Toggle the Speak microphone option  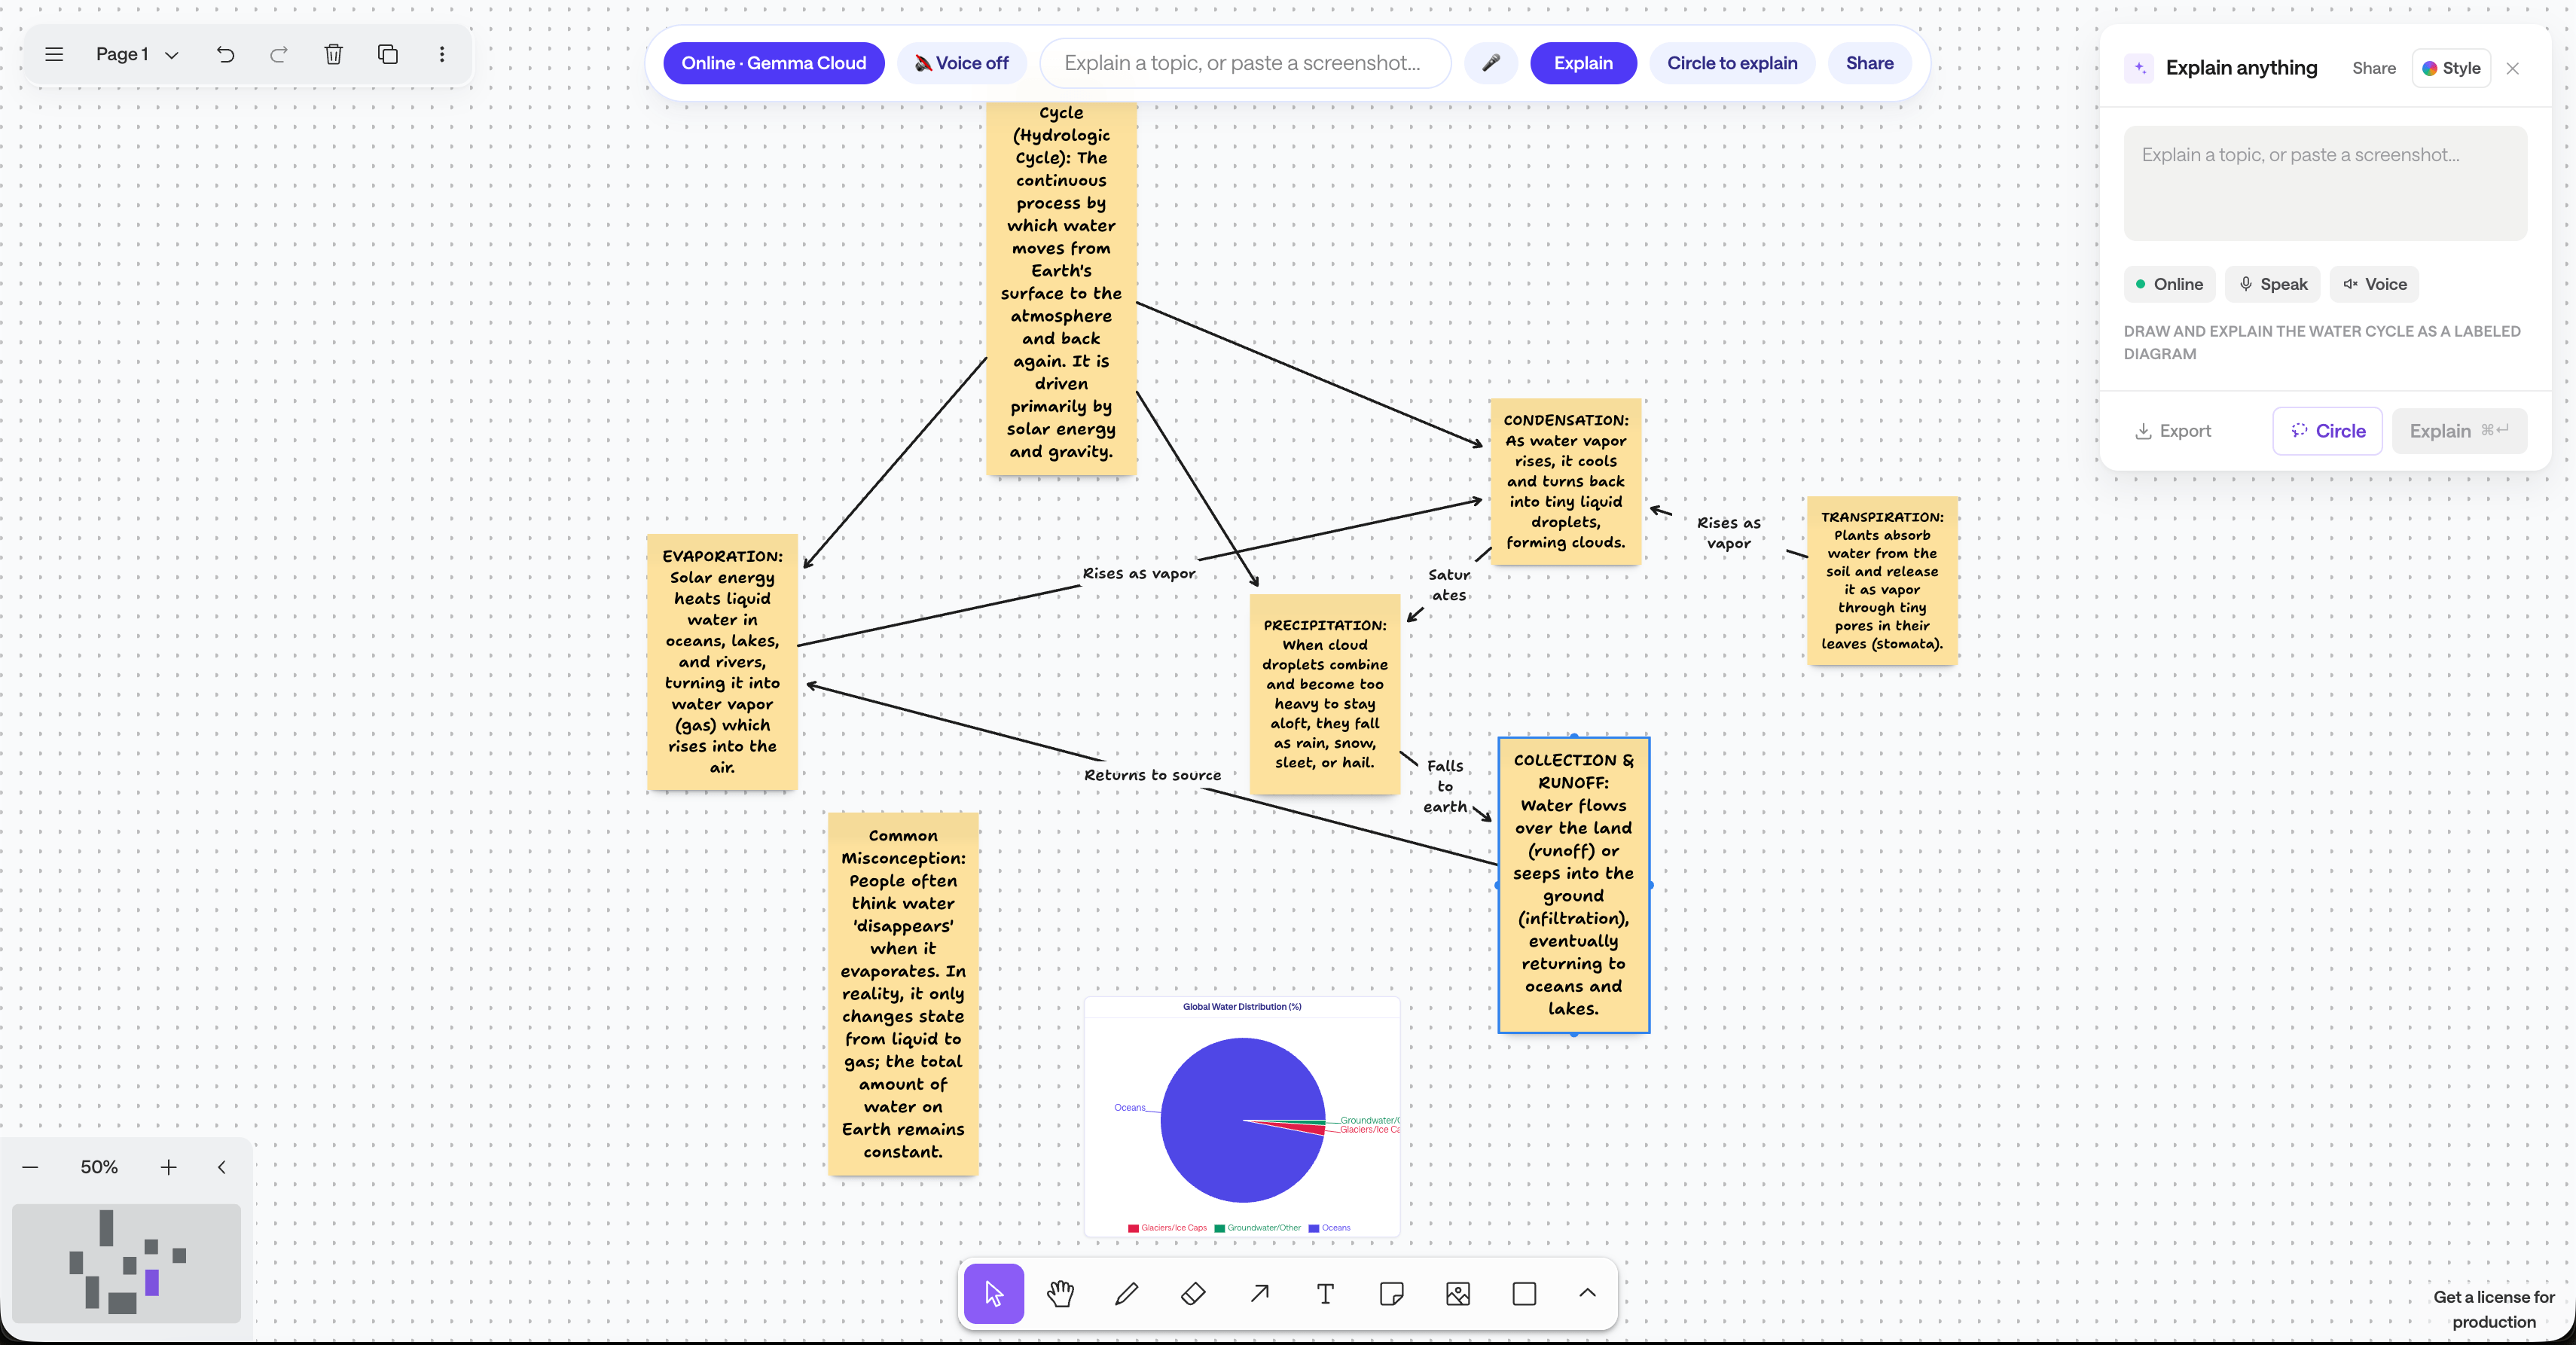coord(2272,284)
